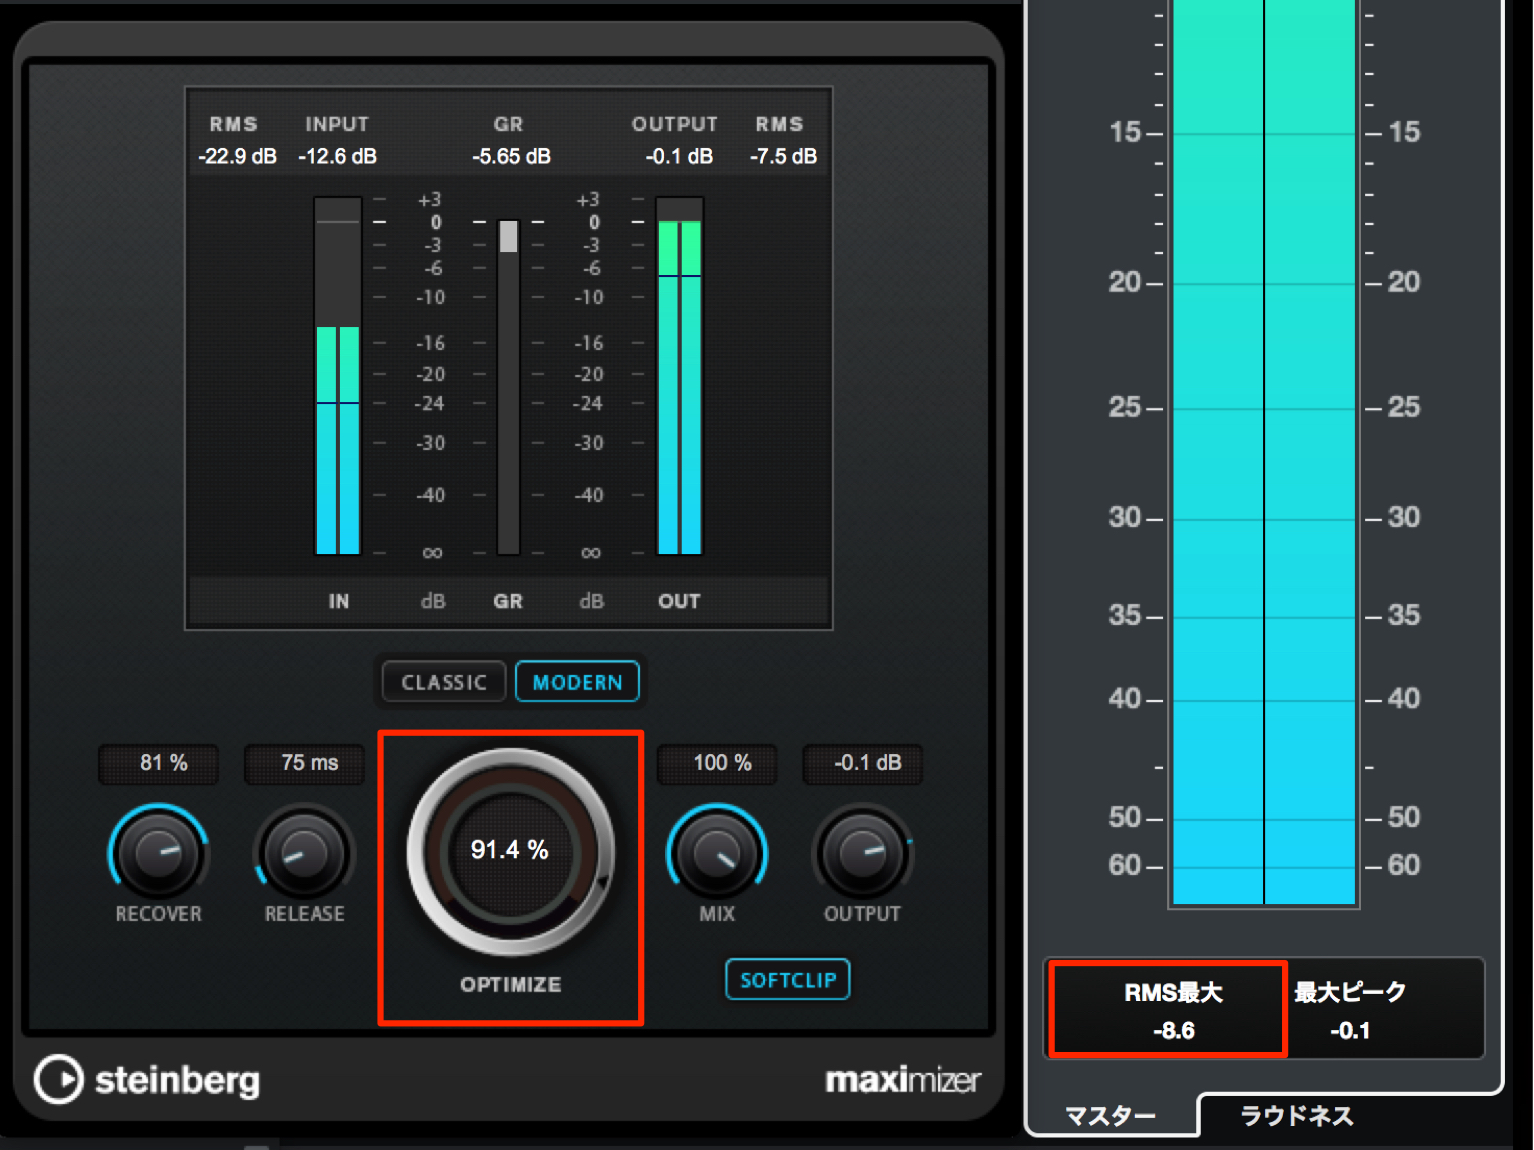Click the Mix knob

pyautogui.click(x=717, y=852)
